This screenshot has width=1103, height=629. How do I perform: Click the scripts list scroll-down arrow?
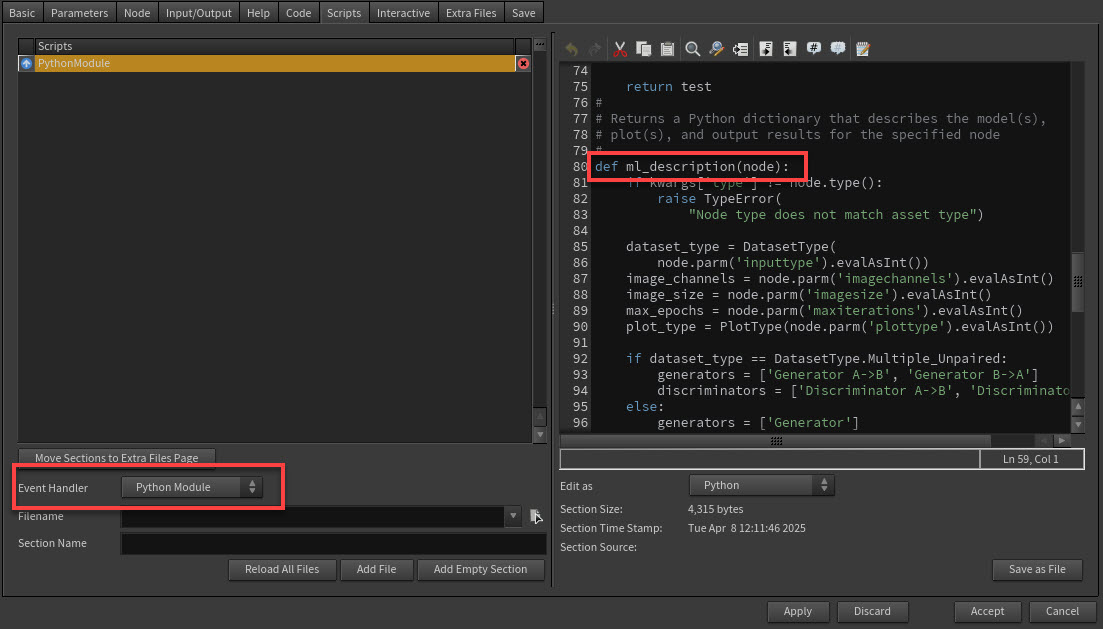pyautogui.click(x=540, y=435)
